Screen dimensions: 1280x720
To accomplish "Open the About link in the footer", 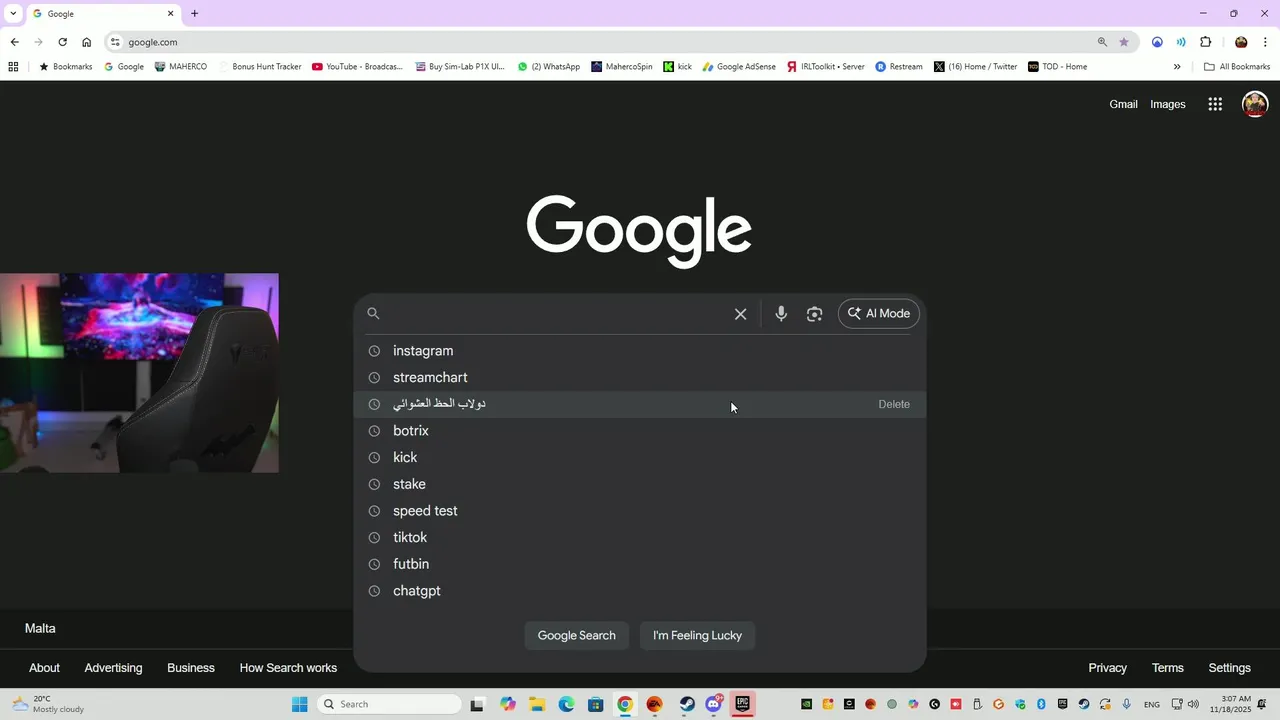I will click(x=44, y=668).
